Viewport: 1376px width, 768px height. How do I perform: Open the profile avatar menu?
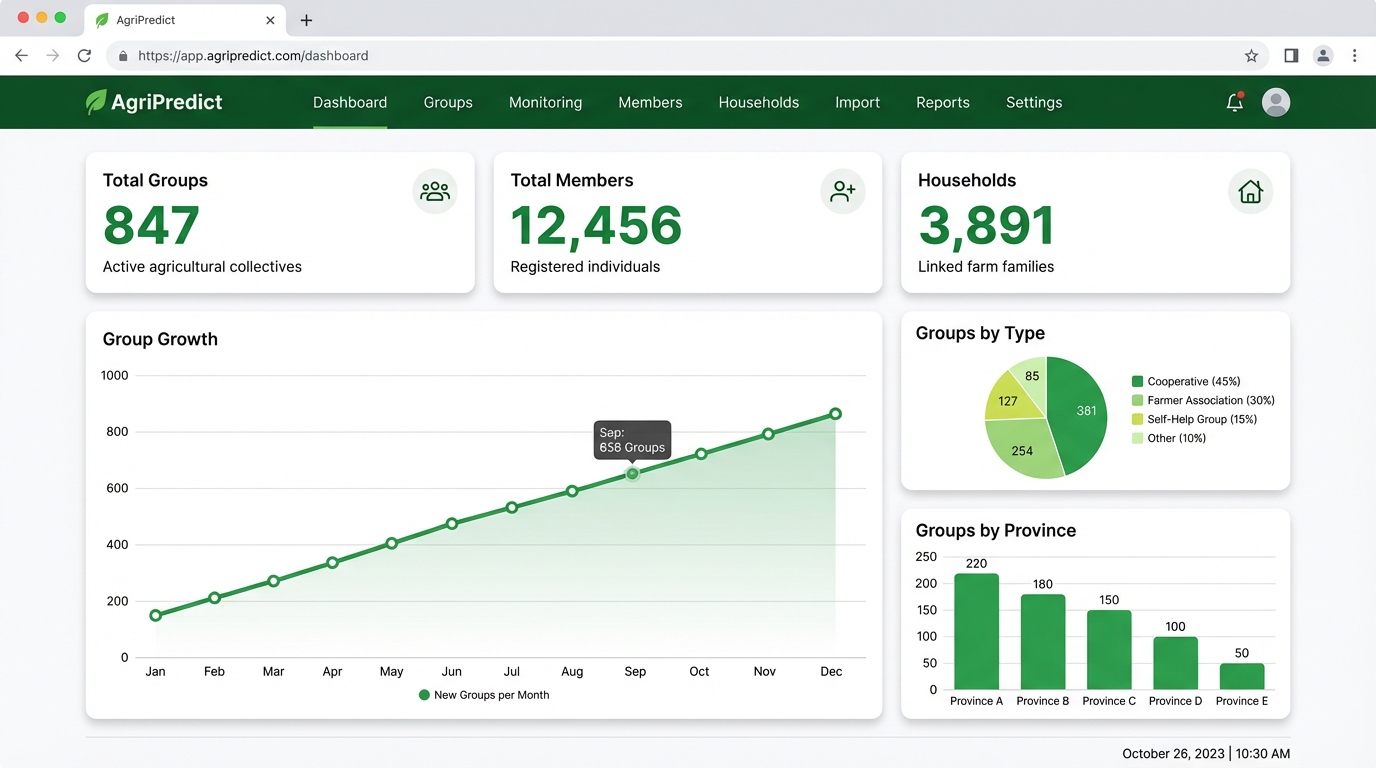pos(1276,102)
